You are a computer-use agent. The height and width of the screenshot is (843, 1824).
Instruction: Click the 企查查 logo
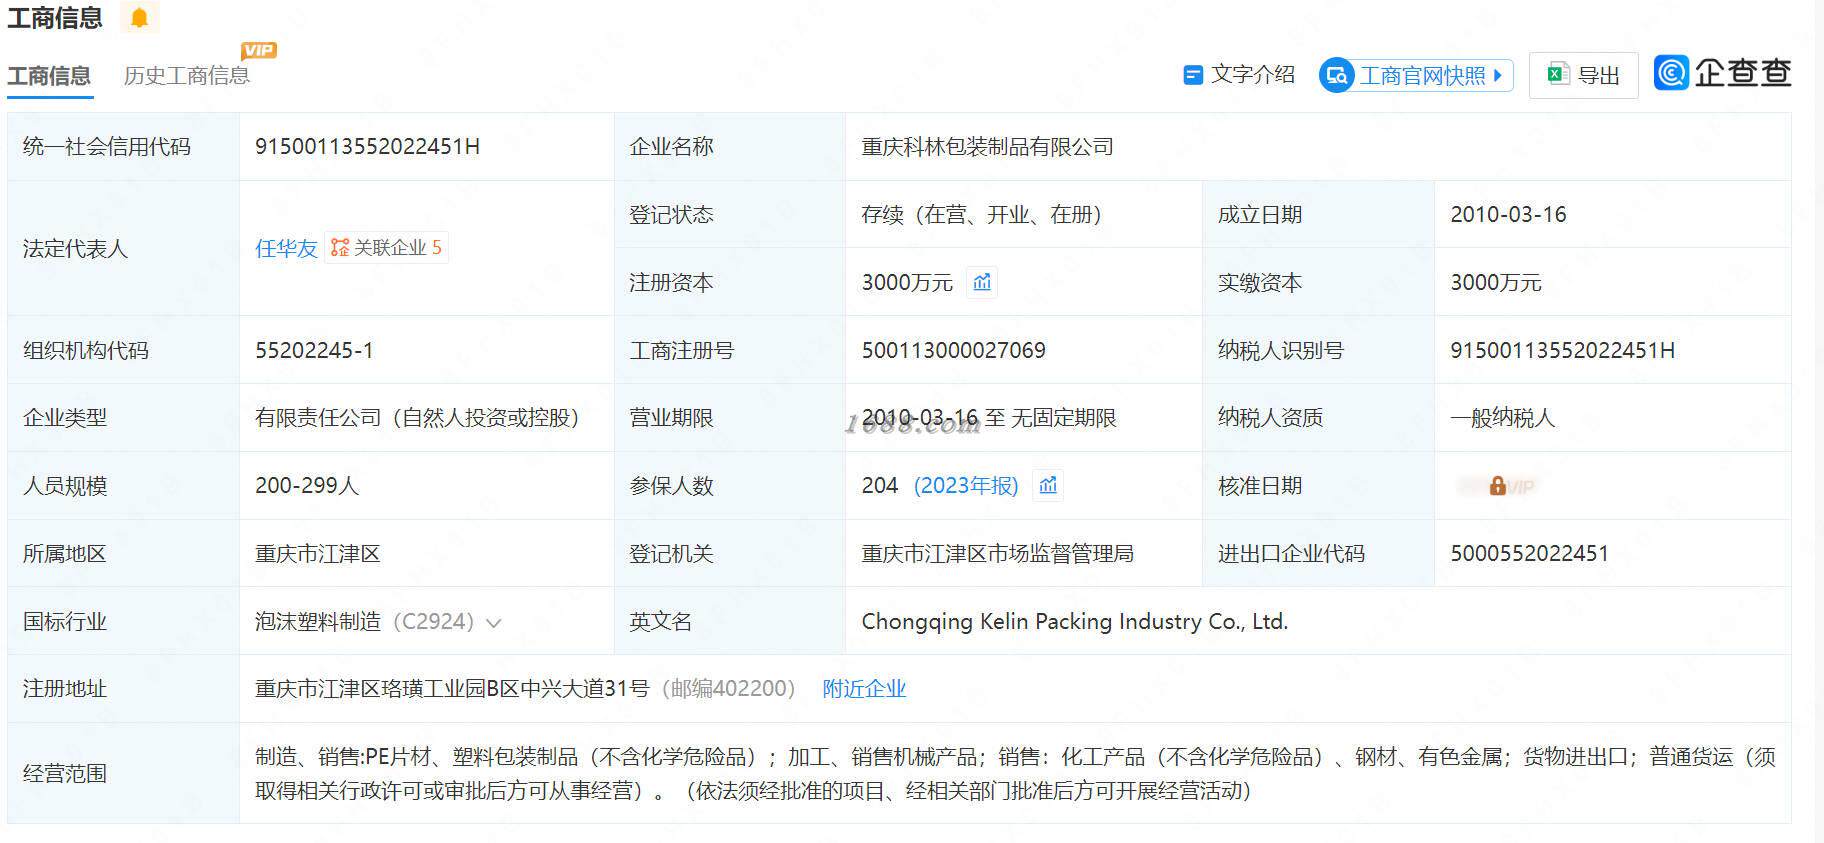(x=1722, y=73)
